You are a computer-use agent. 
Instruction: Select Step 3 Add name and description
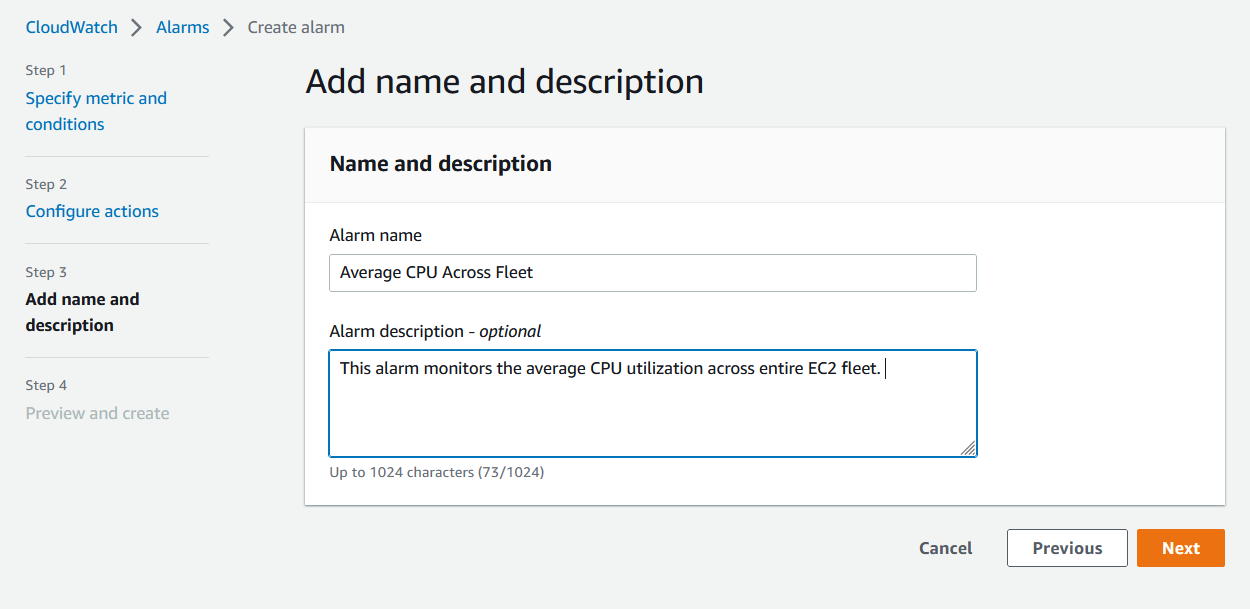[x=83, y=311]
